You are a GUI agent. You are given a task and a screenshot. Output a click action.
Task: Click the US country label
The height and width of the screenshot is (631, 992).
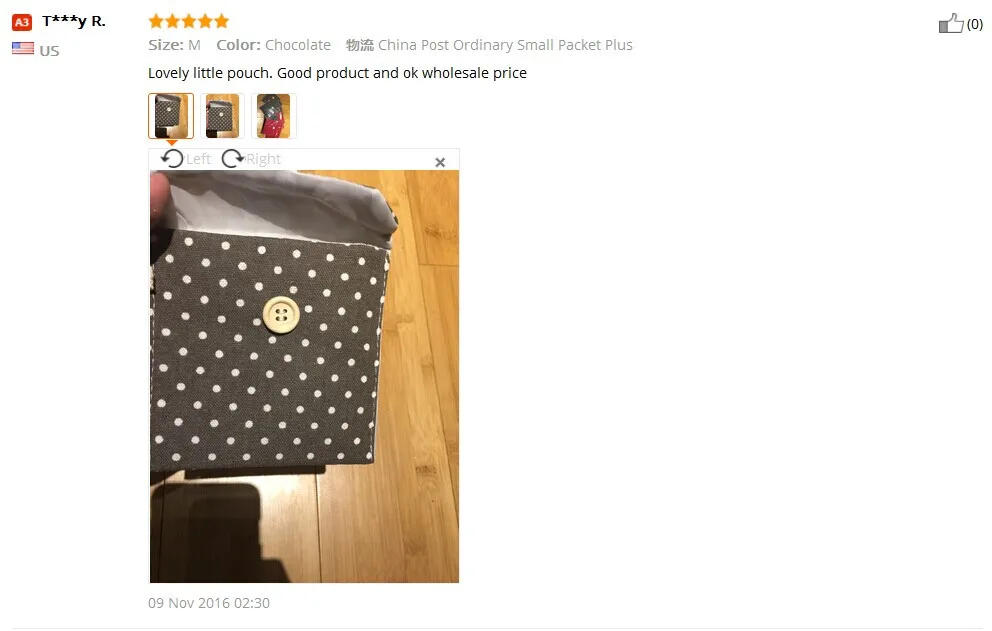click(x=49, y=51)
